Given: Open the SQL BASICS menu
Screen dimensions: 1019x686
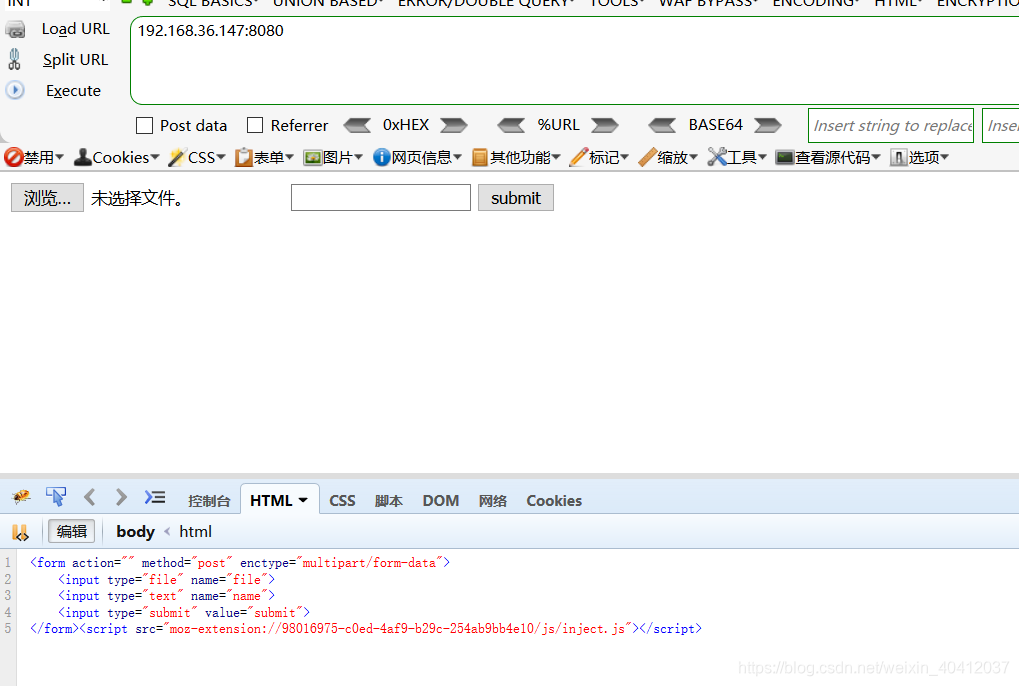Looking at the screenshot, I should pos(213,3).
